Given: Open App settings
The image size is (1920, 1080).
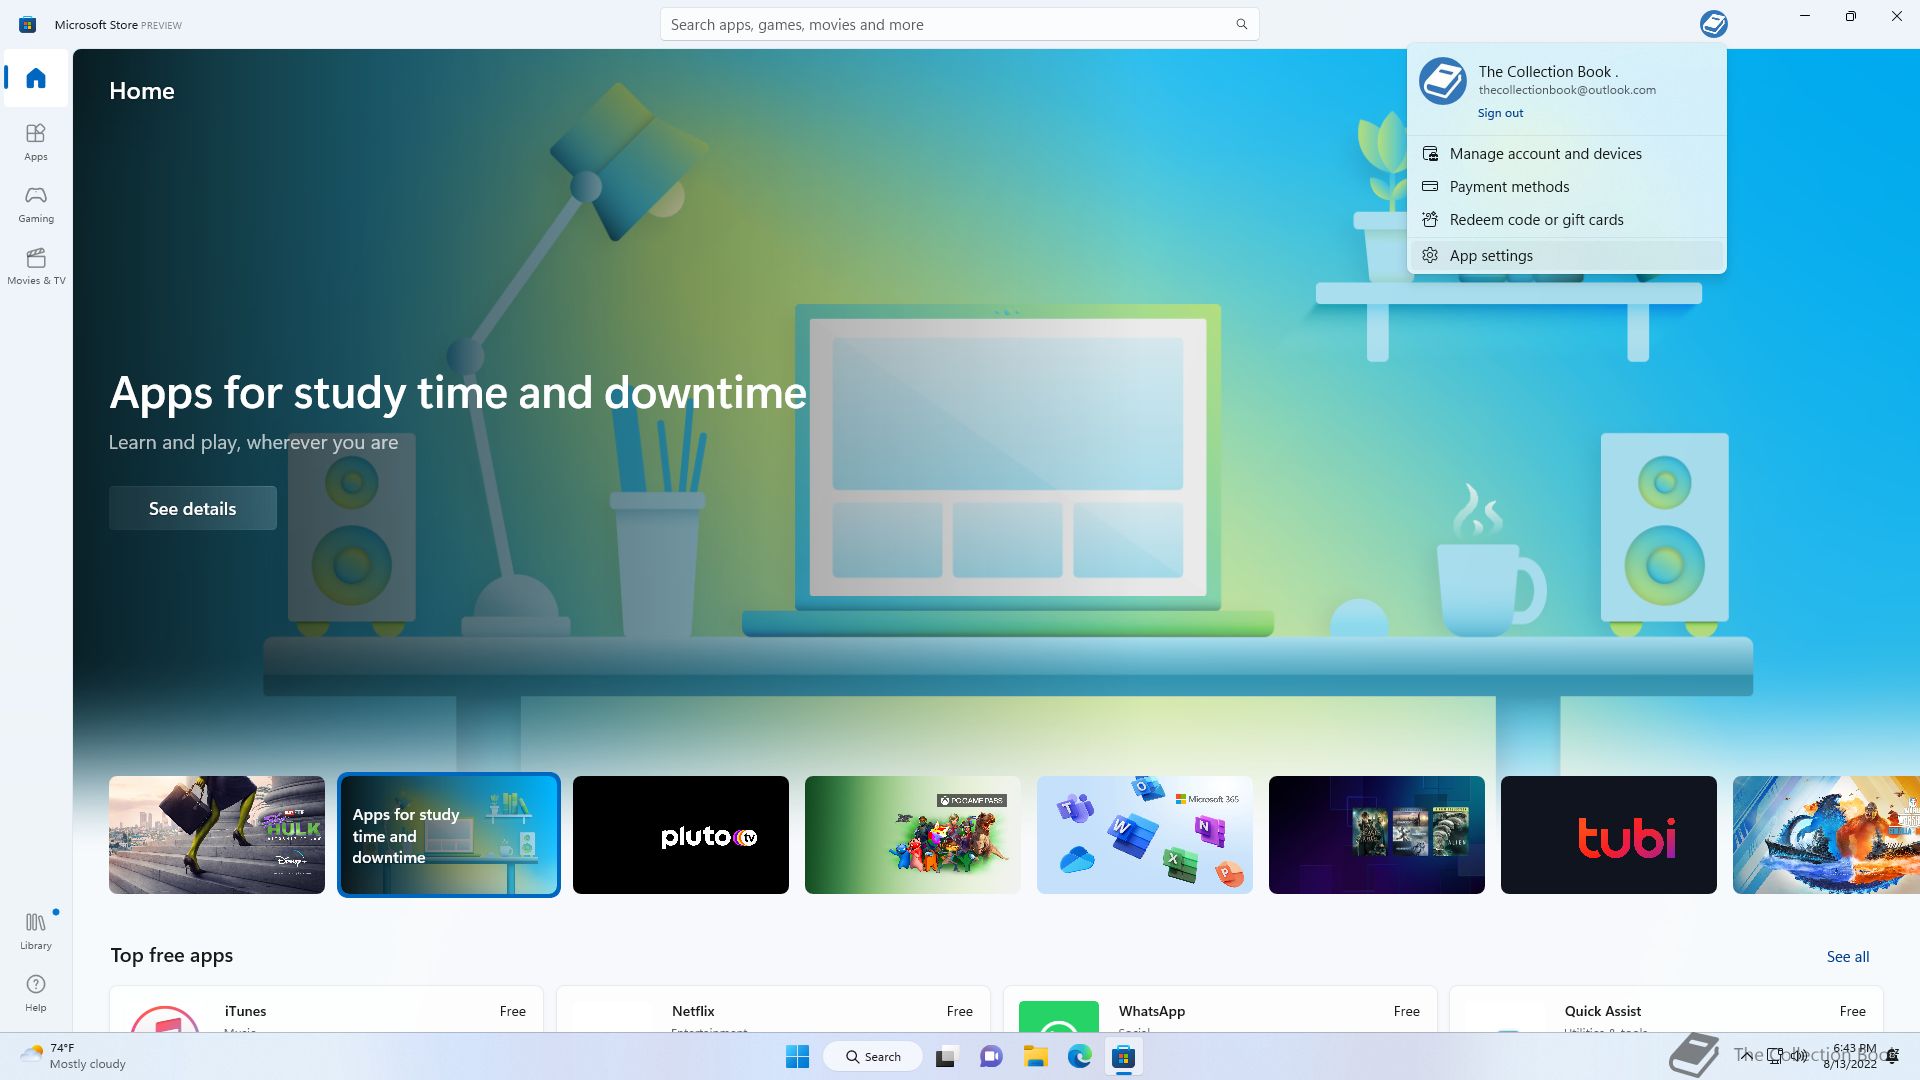Looking at the screenshot, I should pos(1567,256).
